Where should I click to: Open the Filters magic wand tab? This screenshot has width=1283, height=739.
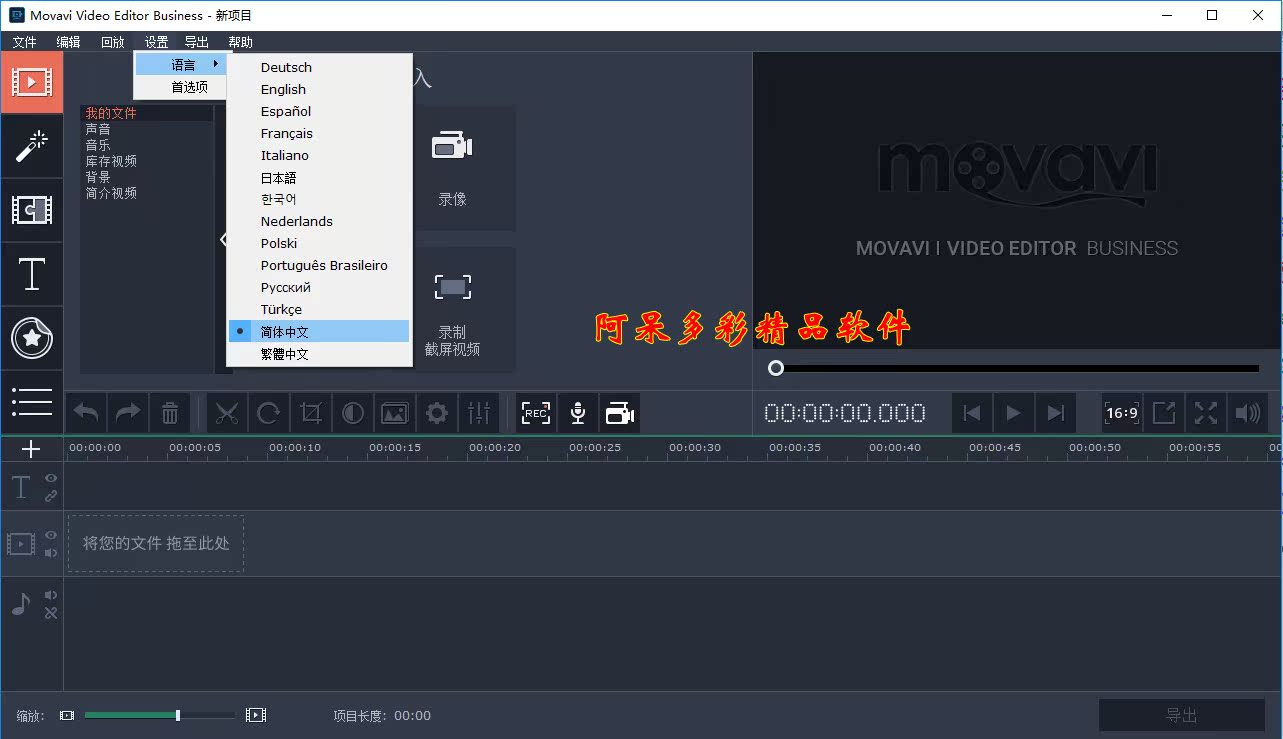31,146
